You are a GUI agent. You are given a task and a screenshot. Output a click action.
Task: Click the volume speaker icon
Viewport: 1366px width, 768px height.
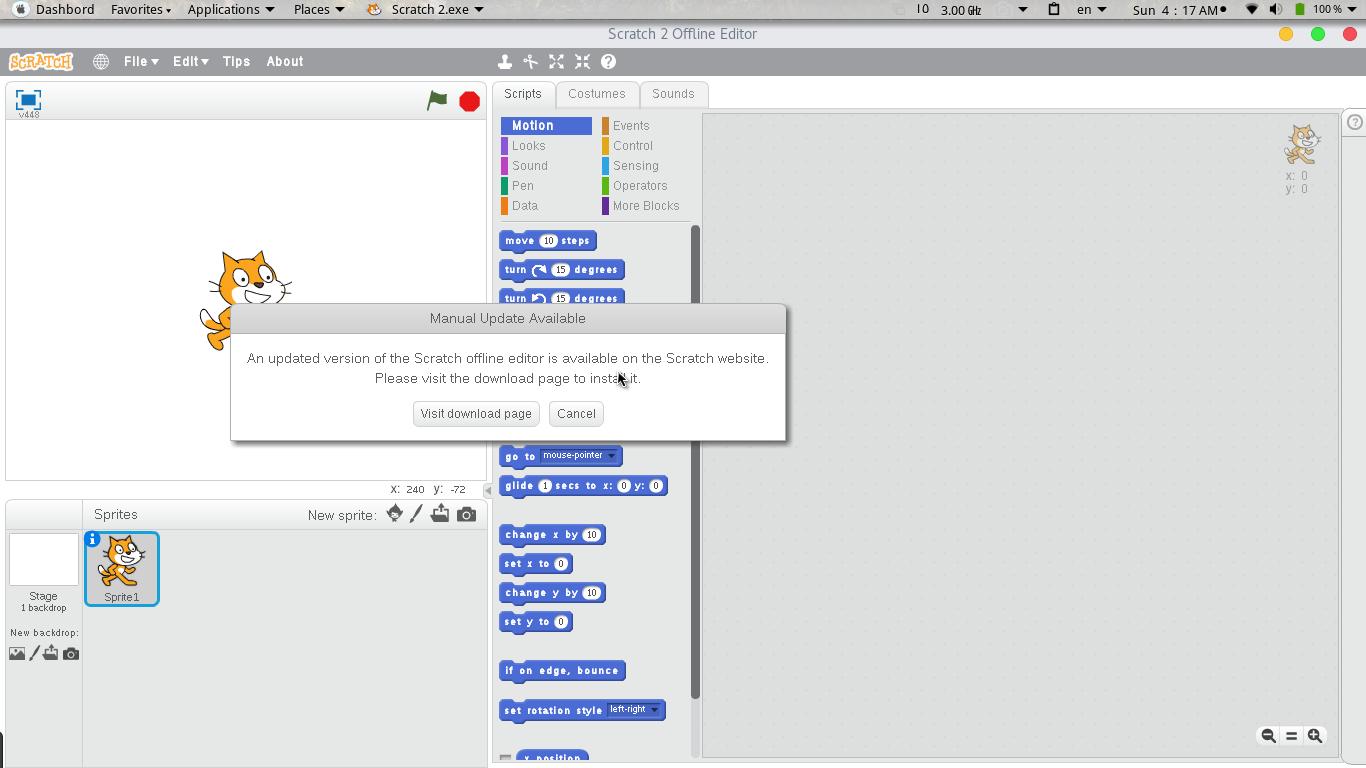tap(1275, 9)
